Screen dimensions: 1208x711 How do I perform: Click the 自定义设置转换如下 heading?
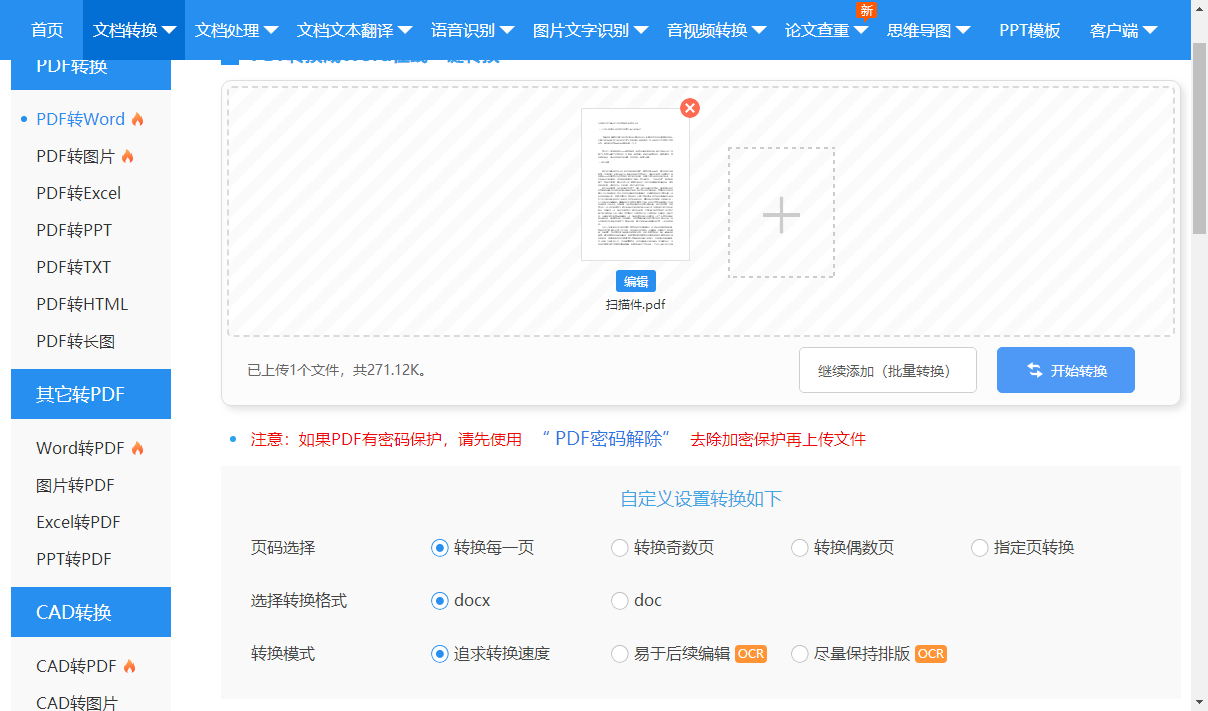coord(701,499)
